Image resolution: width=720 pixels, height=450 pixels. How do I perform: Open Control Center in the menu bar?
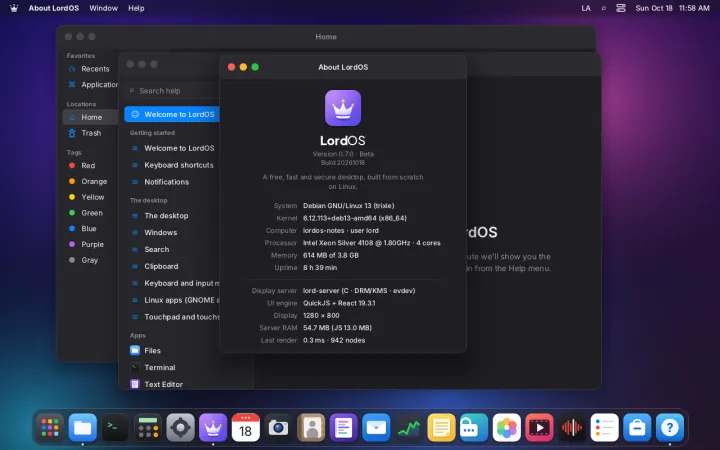tap(621, 8)
